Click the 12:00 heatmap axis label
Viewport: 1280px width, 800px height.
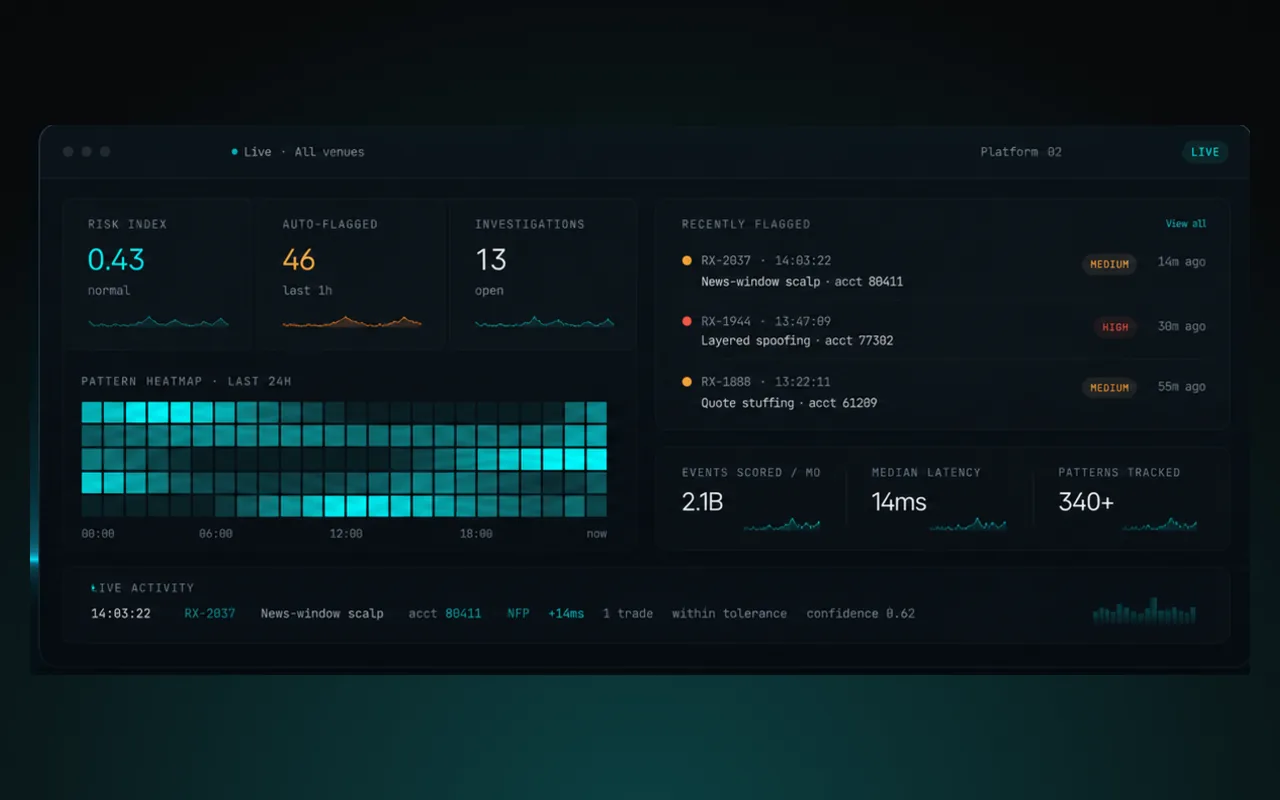click(x=346, y=534)
